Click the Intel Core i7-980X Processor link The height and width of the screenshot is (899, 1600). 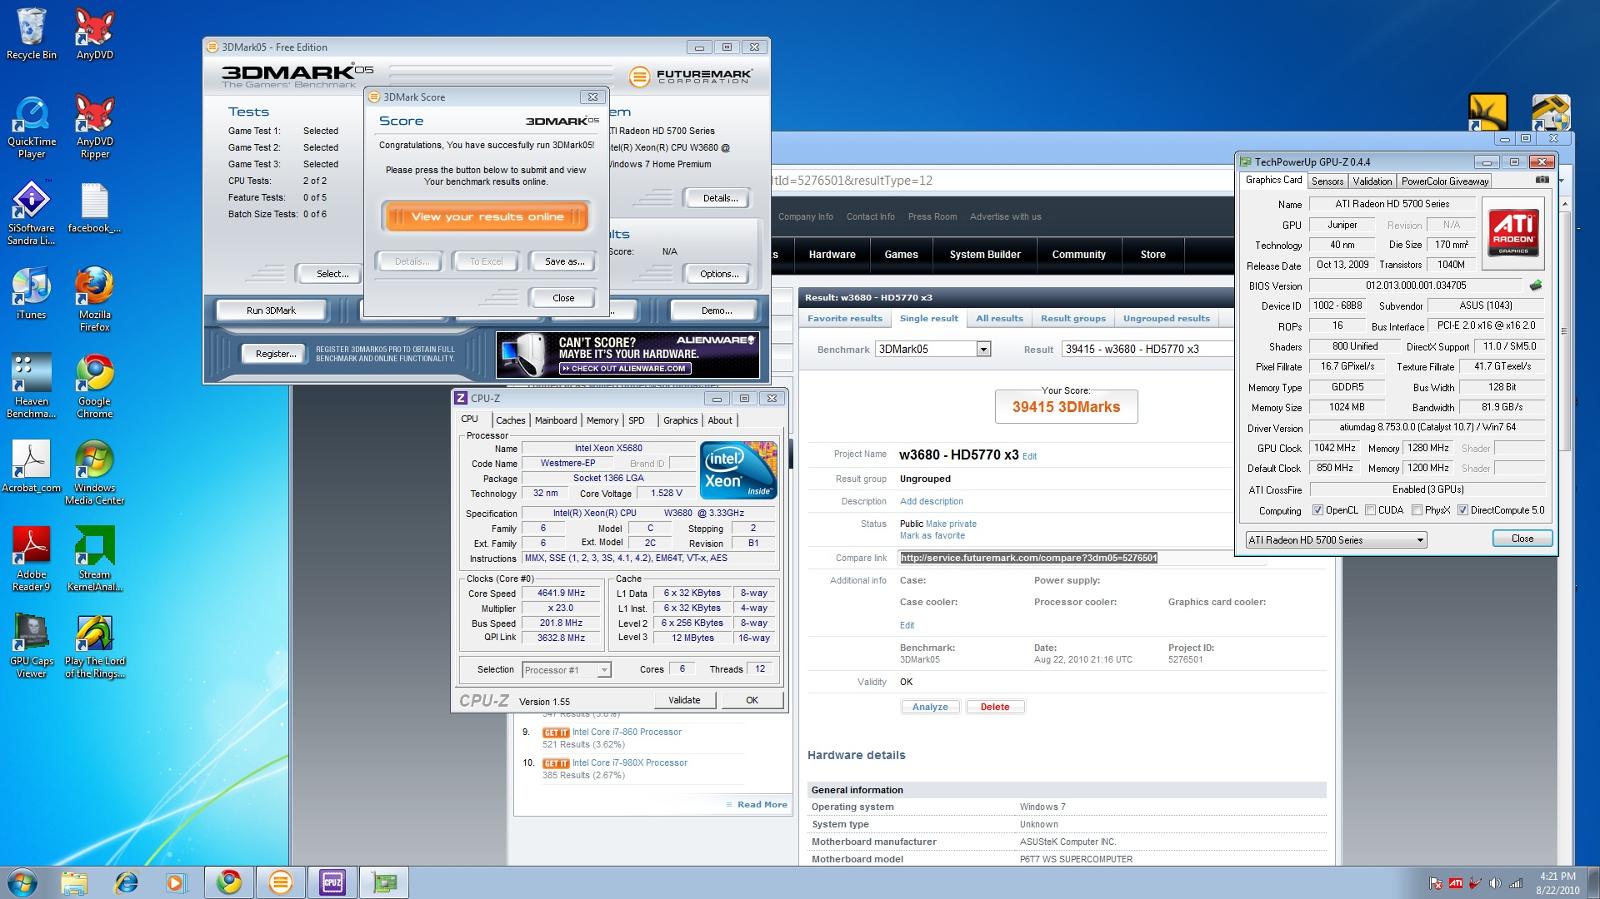(629, 763)
